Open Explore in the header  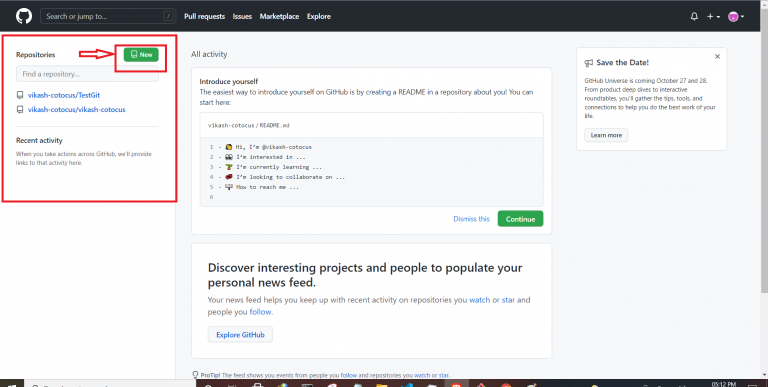[319, 16]
